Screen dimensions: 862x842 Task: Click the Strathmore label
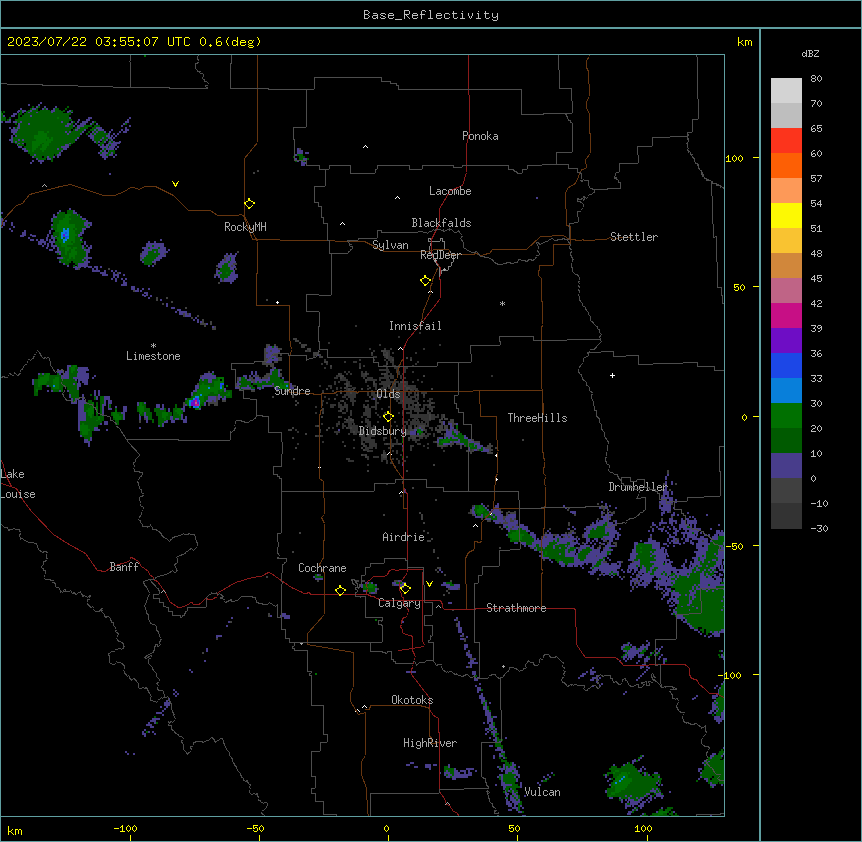click(x=516, y=608)
